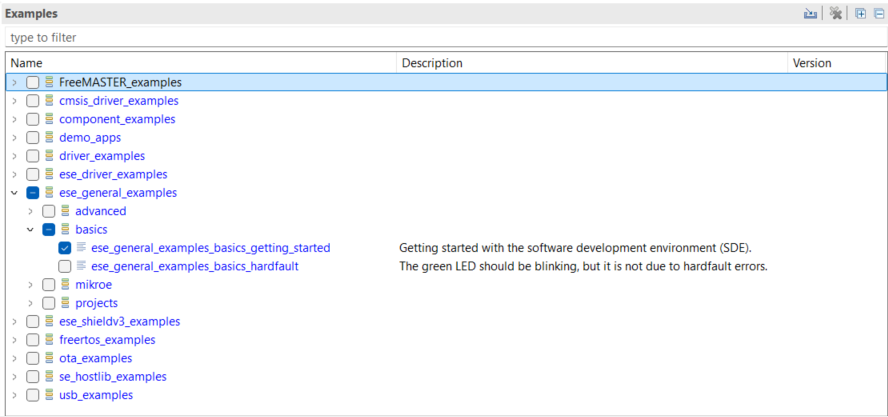Click the clear selection X icon
Viewport: 888px width, 417px height.
tap(836, 14)
